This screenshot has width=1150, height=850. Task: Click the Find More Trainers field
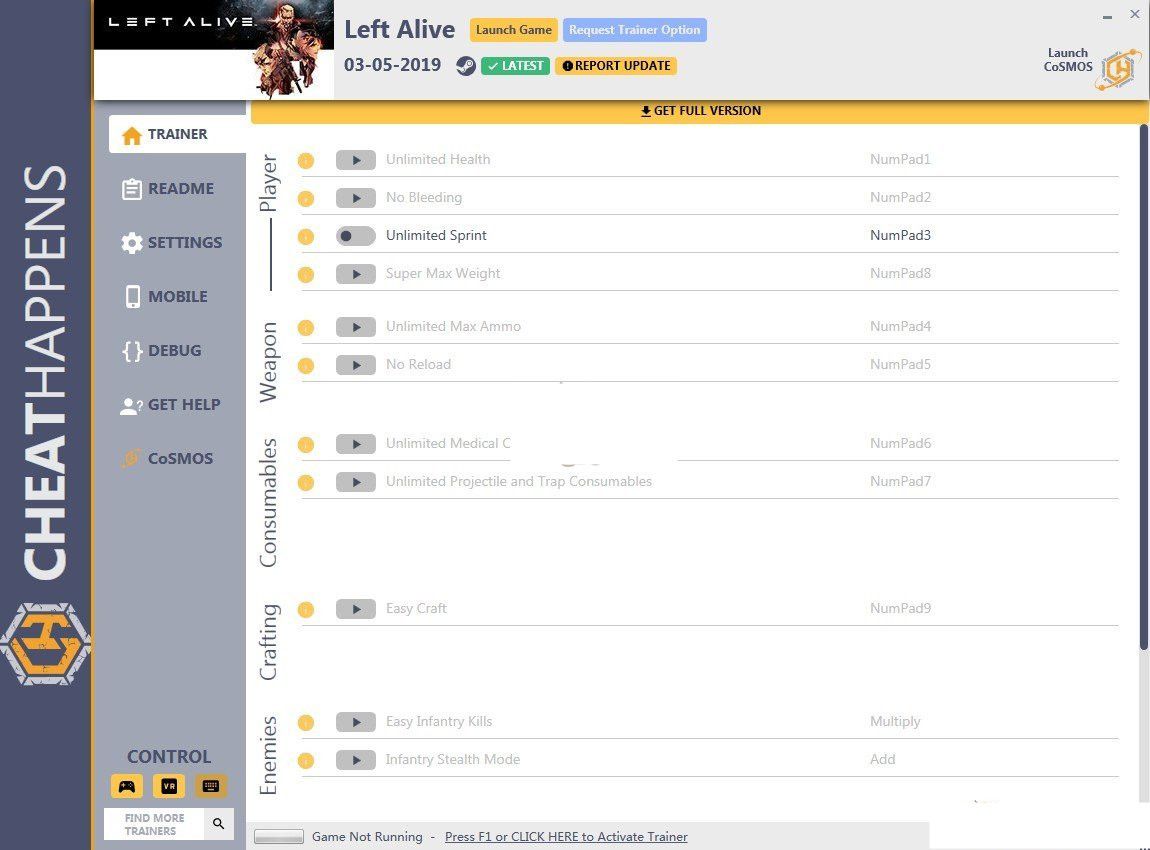154,824
